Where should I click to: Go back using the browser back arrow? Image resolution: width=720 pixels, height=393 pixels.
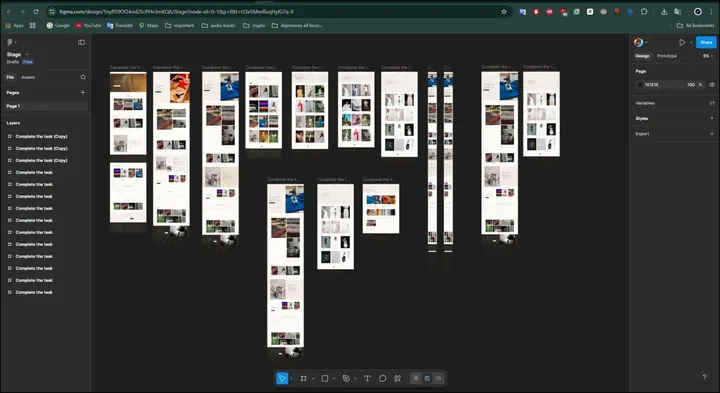click(9, 11)
